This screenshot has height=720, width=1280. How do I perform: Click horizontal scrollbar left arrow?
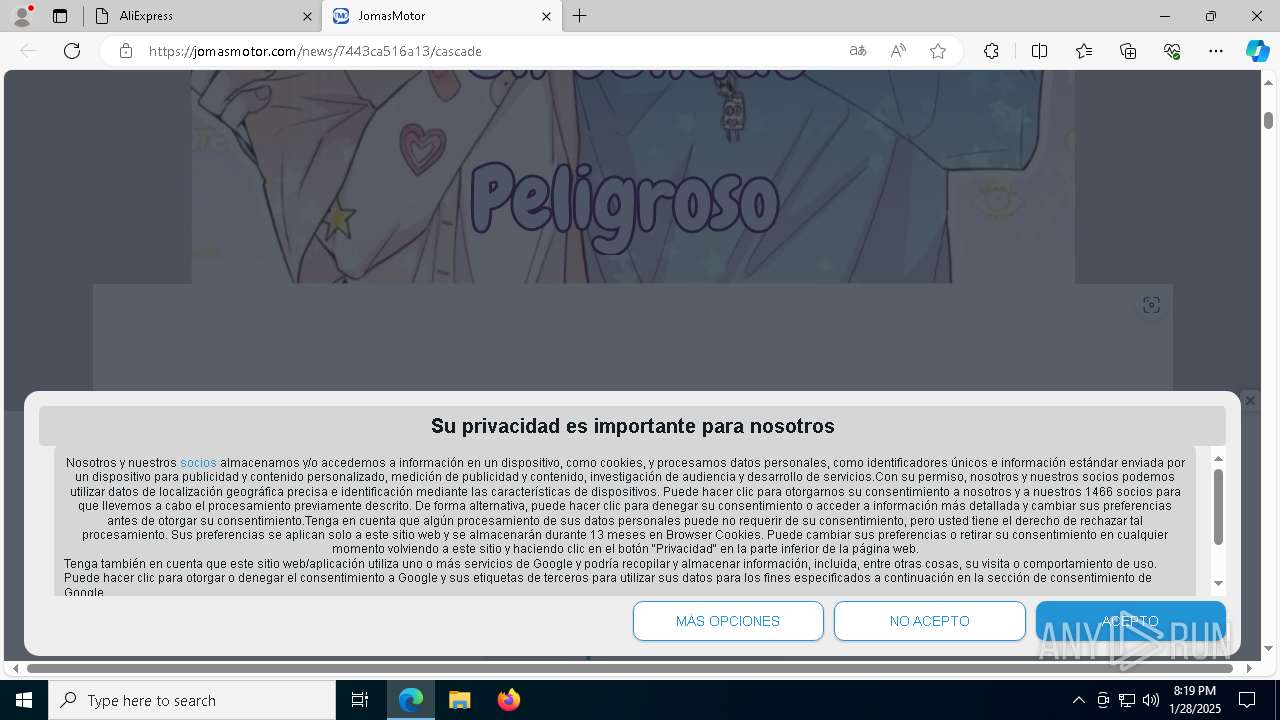click(15, 668)
